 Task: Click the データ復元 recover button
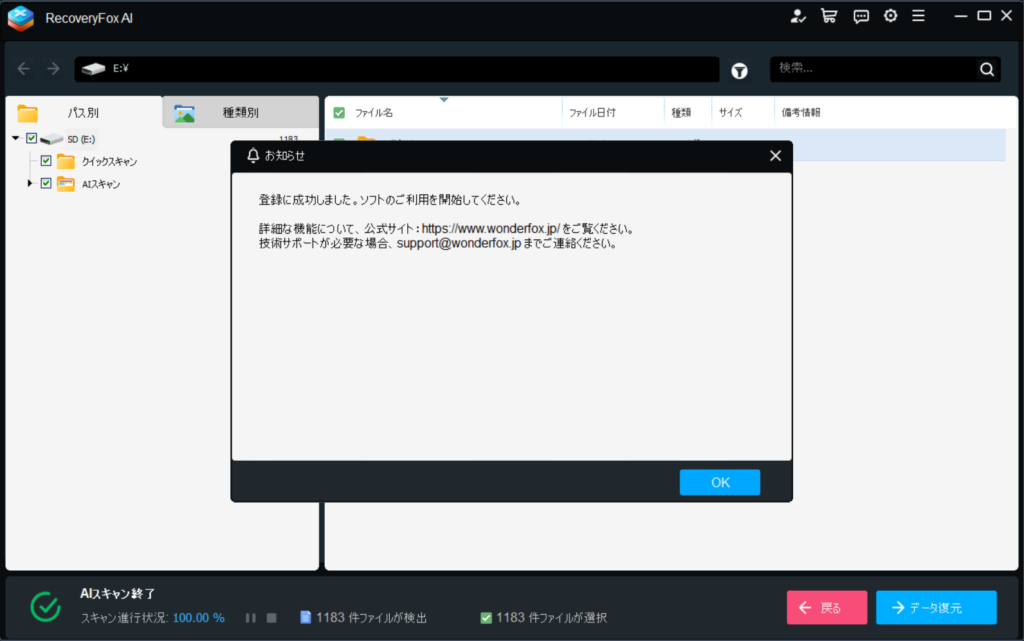click(x=936, y=607)
